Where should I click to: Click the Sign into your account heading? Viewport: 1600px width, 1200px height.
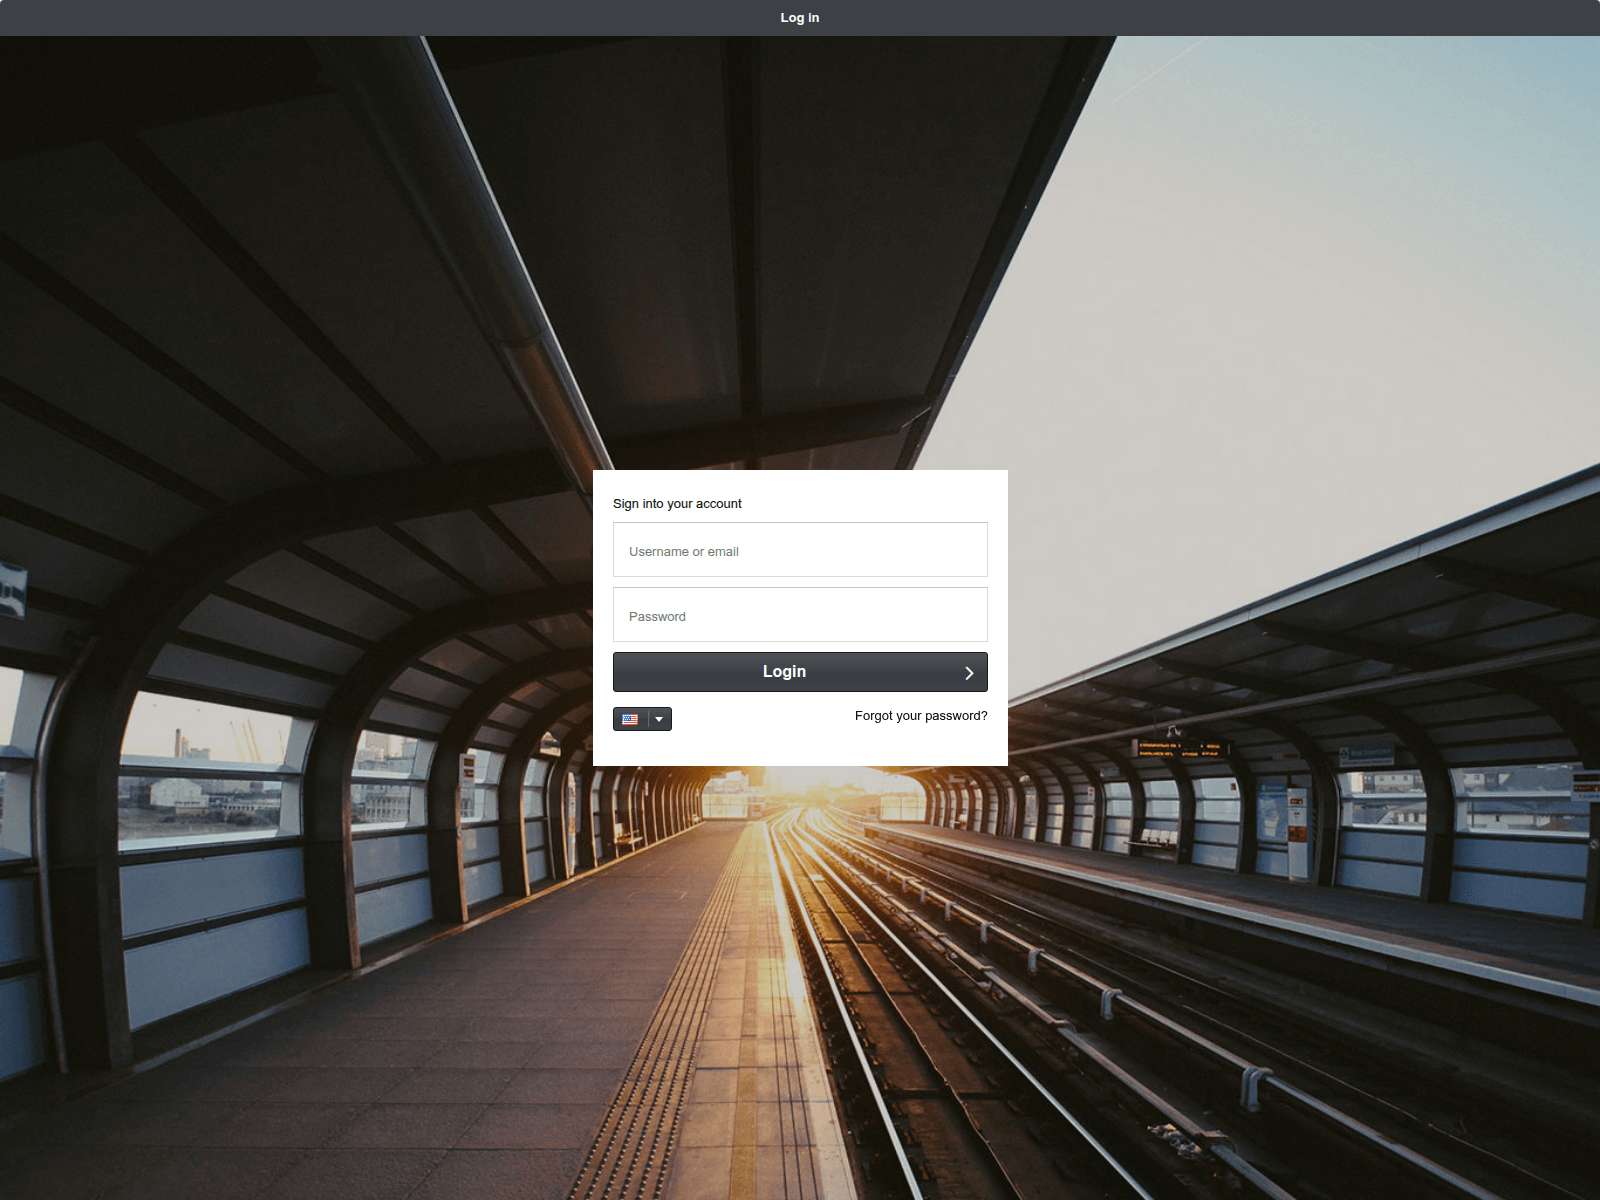pyautogui.click(x=677, y=503)
